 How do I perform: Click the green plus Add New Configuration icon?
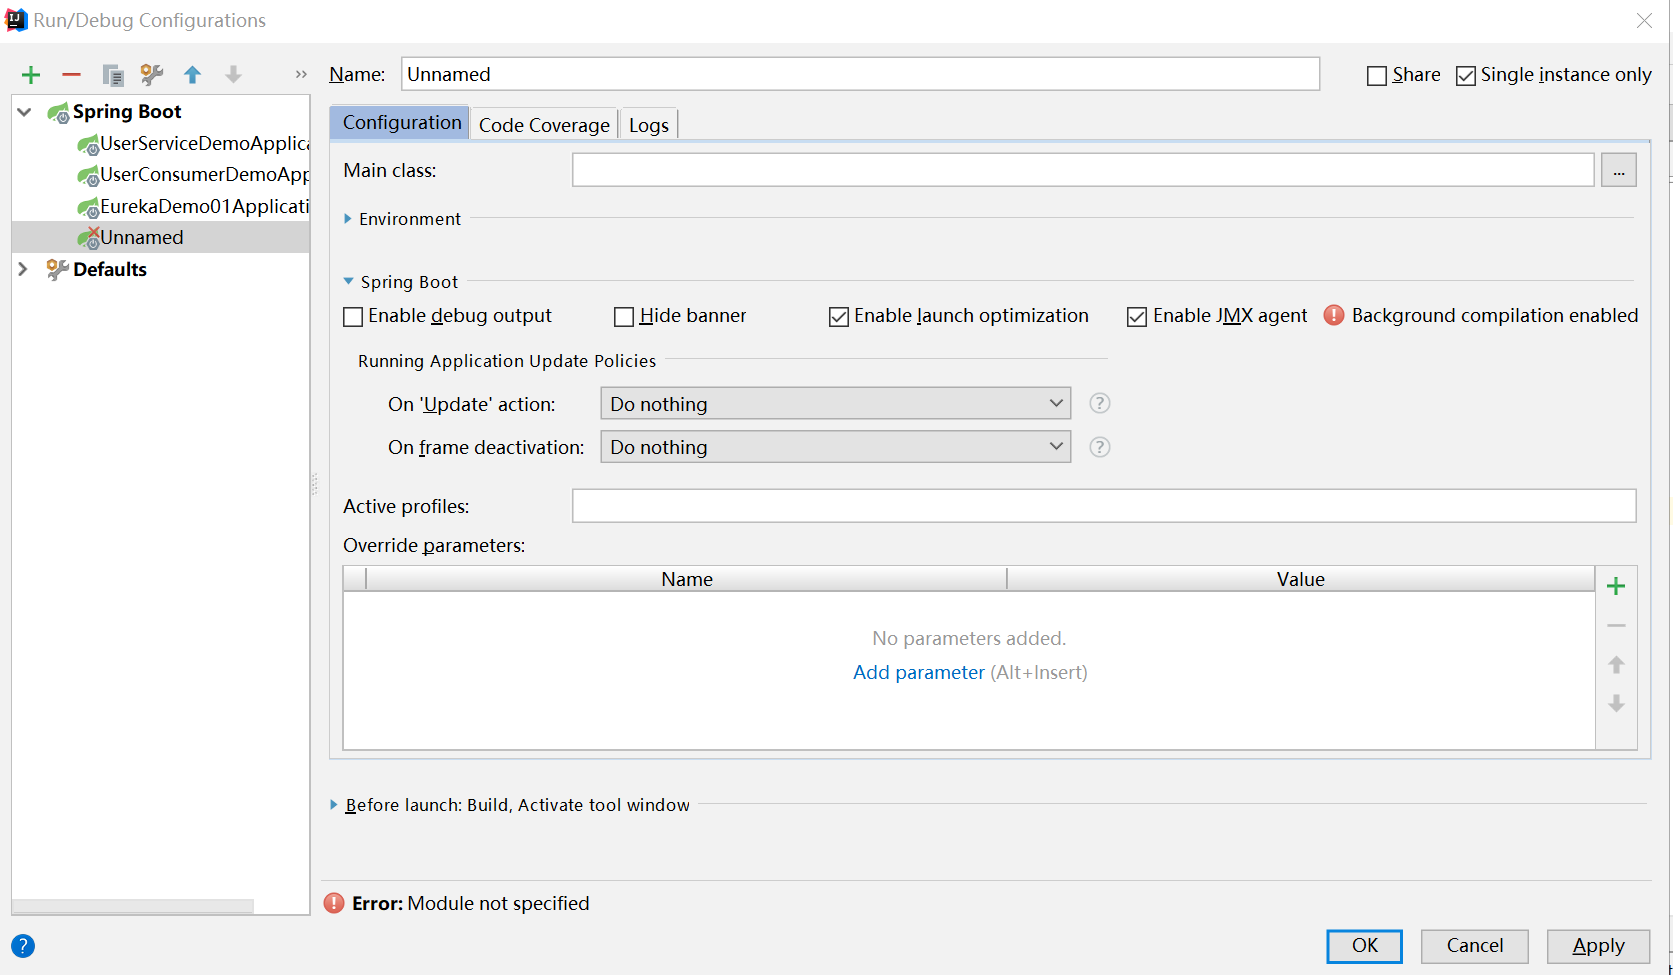pos(31,75)
